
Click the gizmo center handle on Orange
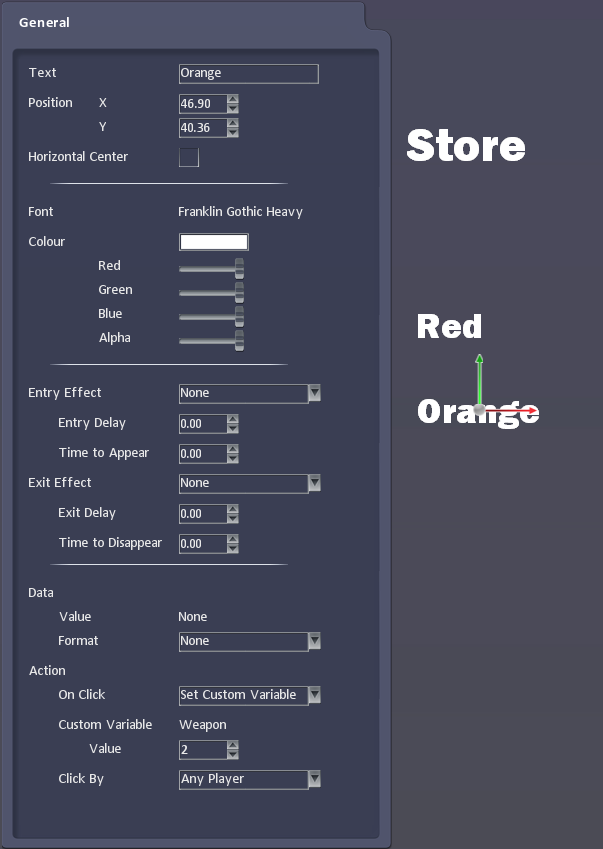coord(480,410)
